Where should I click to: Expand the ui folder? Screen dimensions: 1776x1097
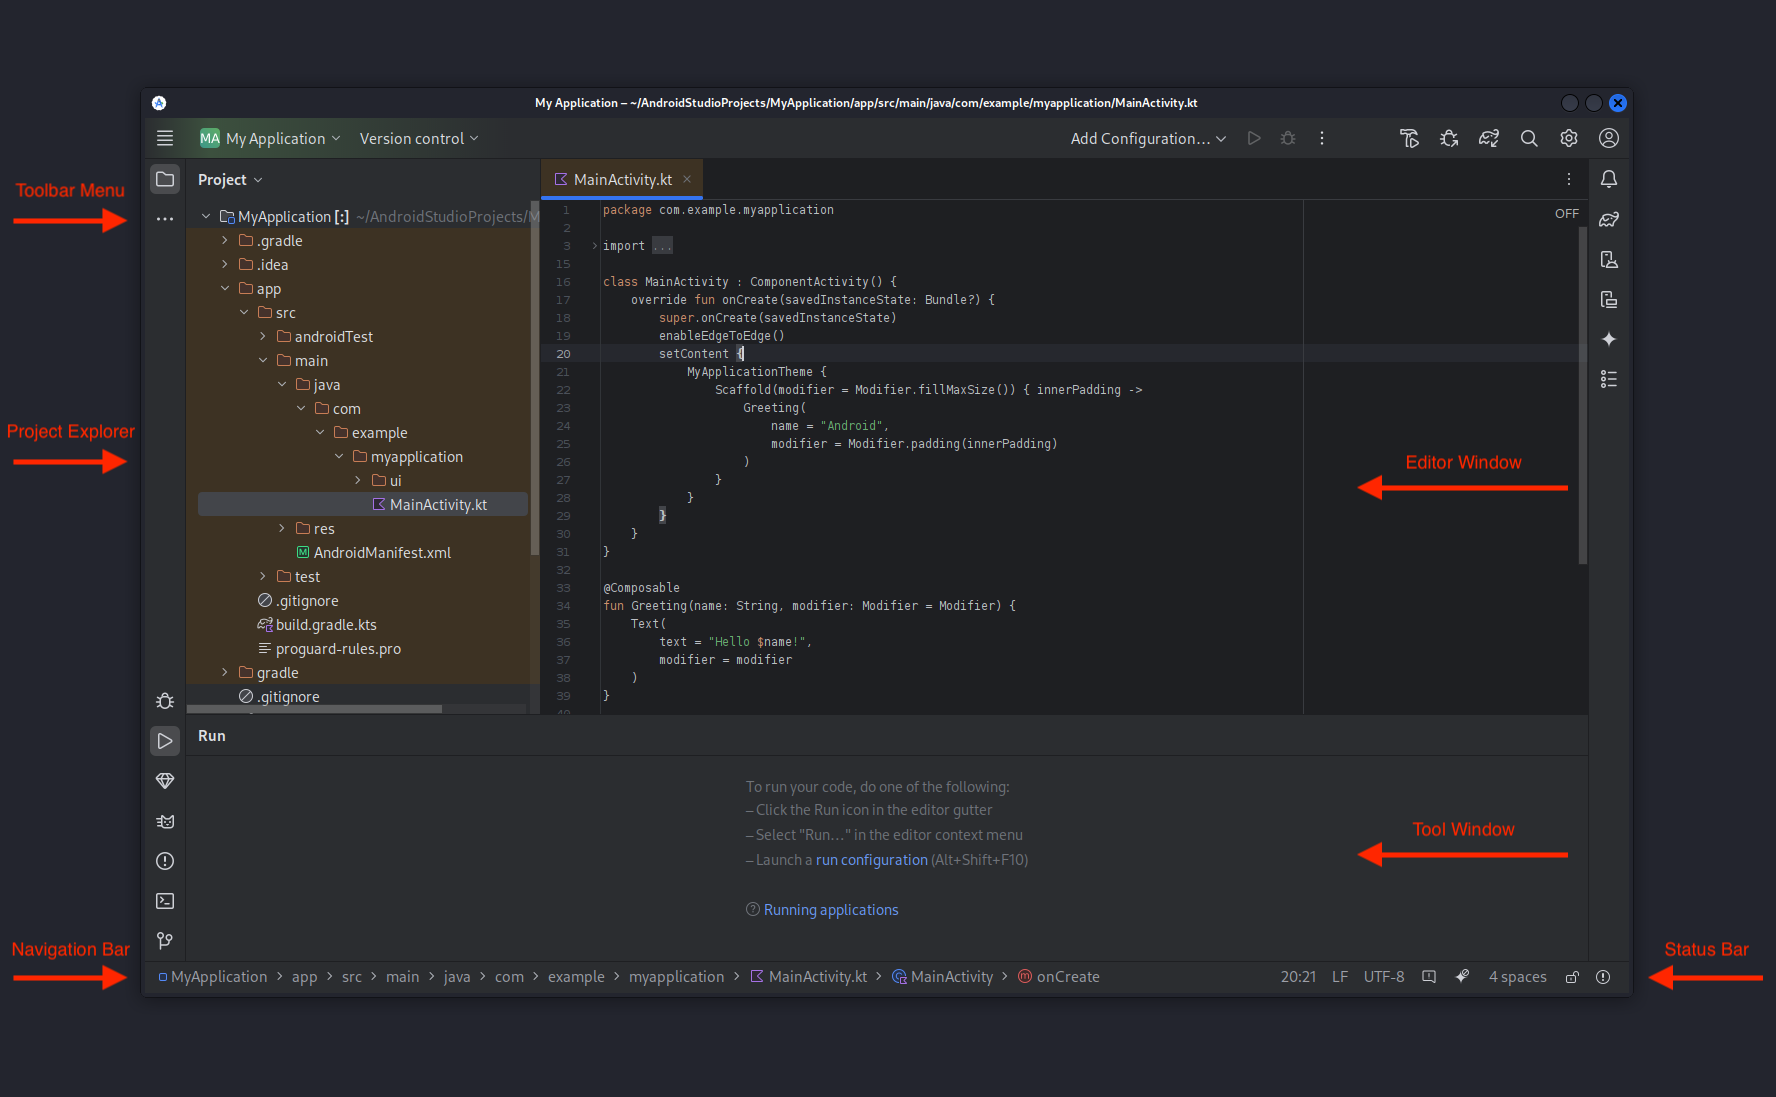358,480
